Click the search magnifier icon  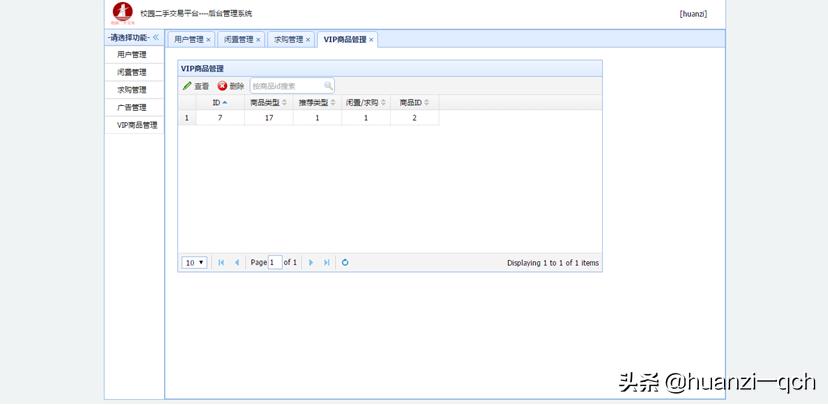click(x=328, y=86)
